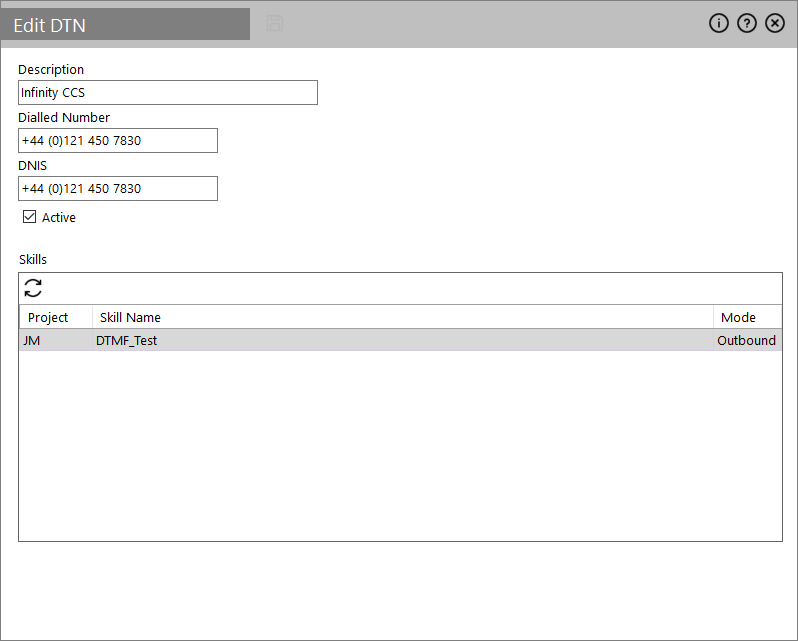Click the Mode column header

click(738, 317)
